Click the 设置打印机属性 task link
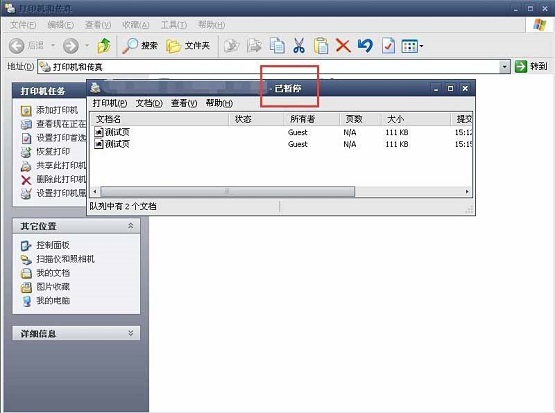The image size is (555, 413). [61, 193]
